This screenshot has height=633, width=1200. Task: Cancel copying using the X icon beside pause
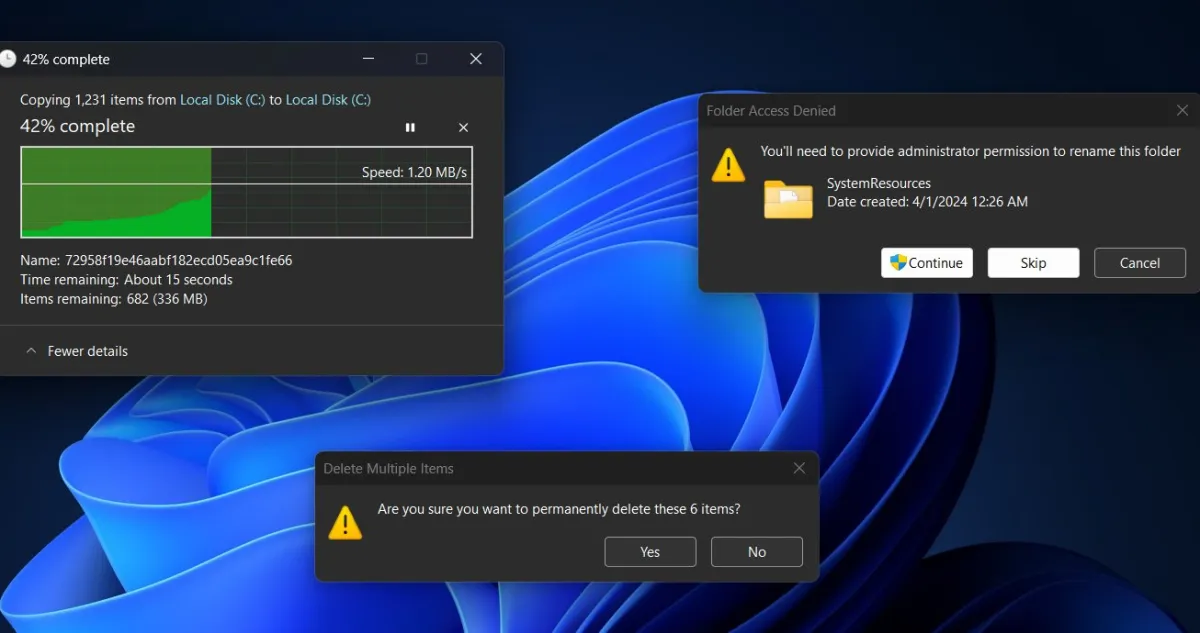463,127
